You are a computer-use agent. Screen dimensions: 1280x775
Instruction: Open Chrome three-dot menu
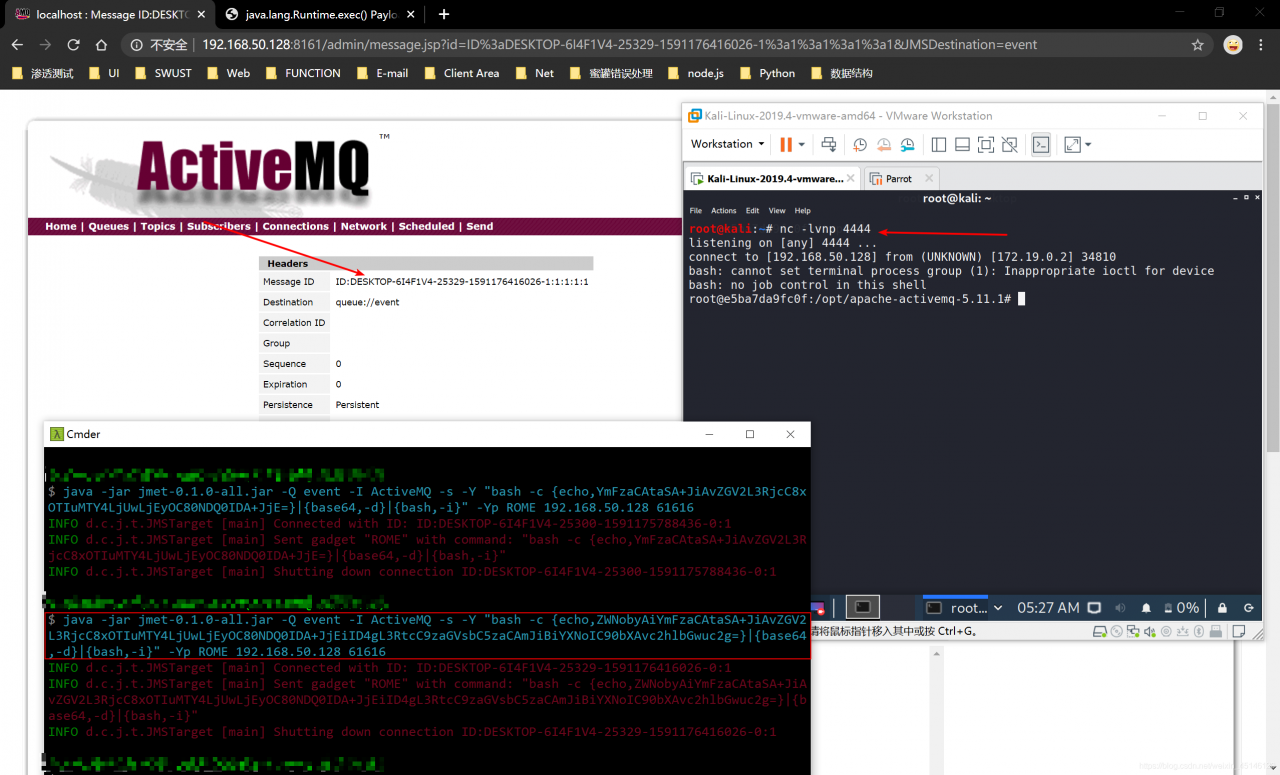point(1262,45)
